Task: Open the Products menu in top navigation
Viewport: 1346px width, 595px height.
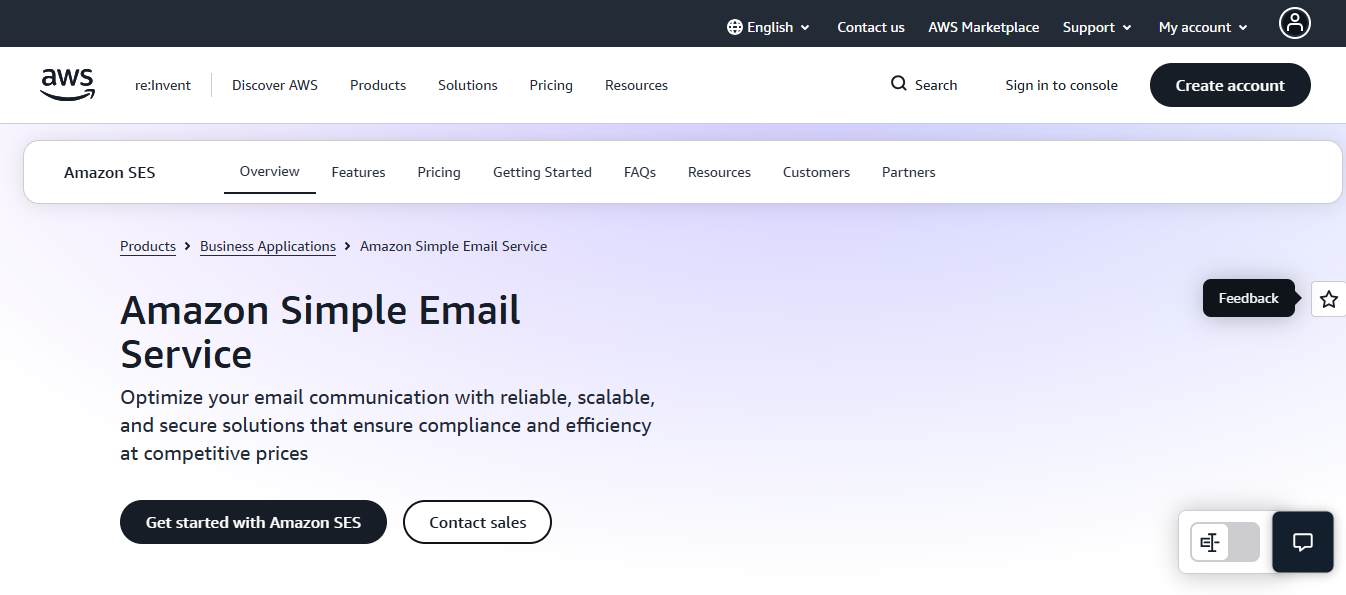Action: (x=378, y=85)
